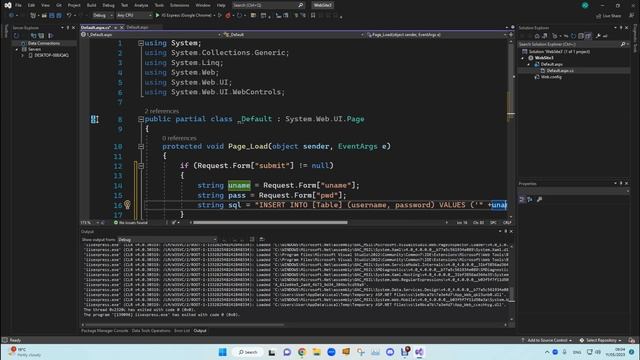Open the Project menu
Image resolution: width=640 pixels, height=360 pixels.
pos(74,5)
